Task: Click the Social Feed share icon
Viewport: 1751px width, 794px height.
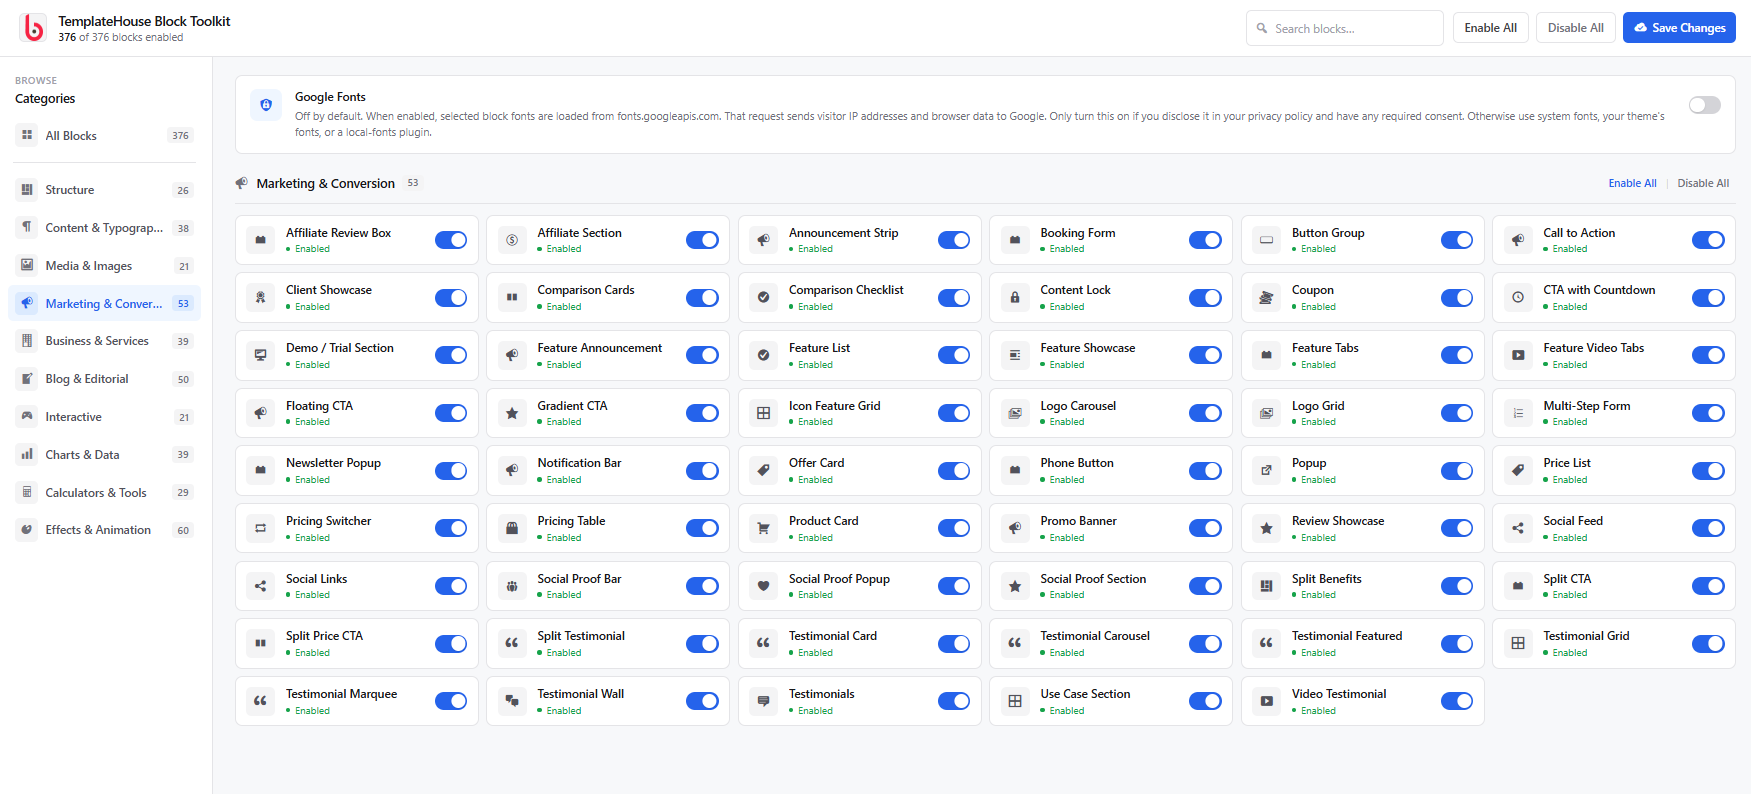Action: click(x=1518, y=528)
